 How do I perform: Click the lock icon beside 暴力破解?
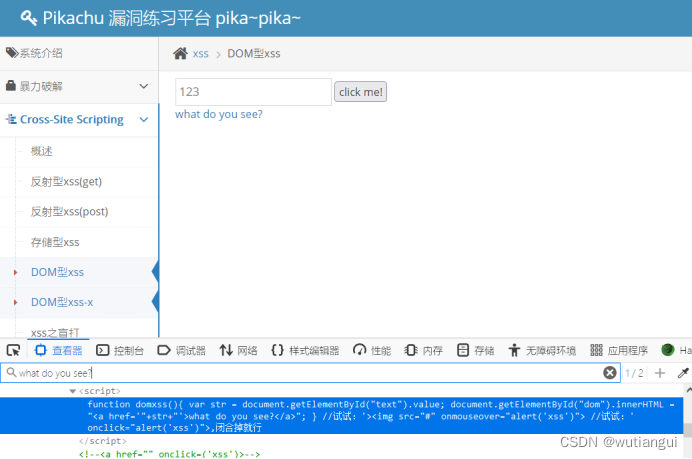click(x=11, y=86)
